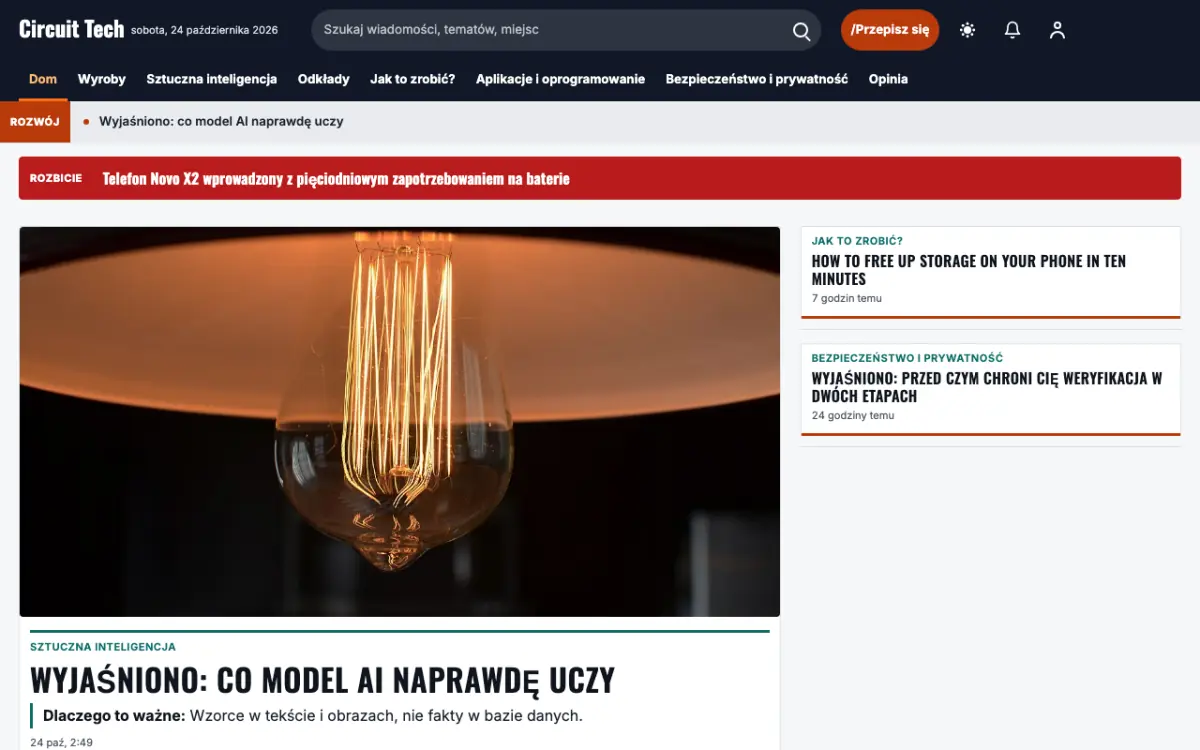Toggle the light/dark theme sun icon
This screenshot has height=750, width=1200.
click(967, 30)
